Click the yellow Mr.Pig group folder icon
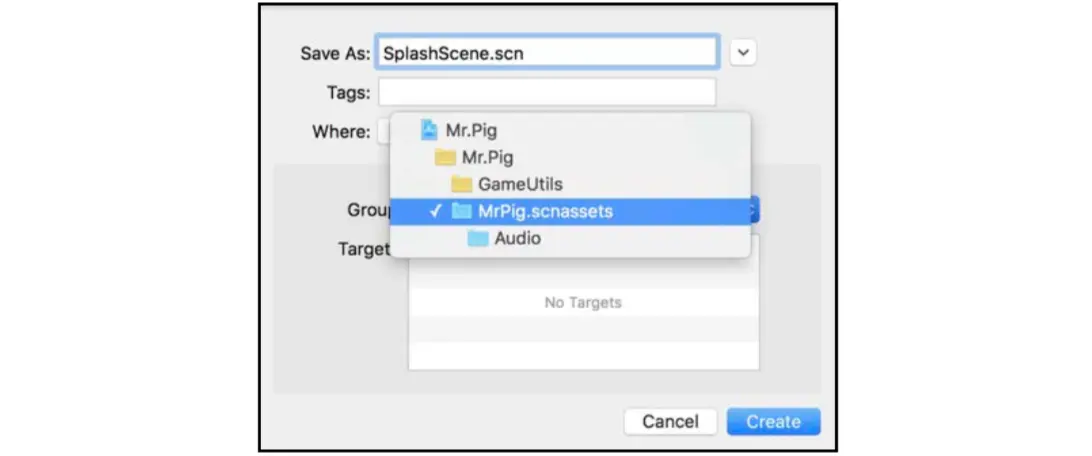 coord(445,157)
